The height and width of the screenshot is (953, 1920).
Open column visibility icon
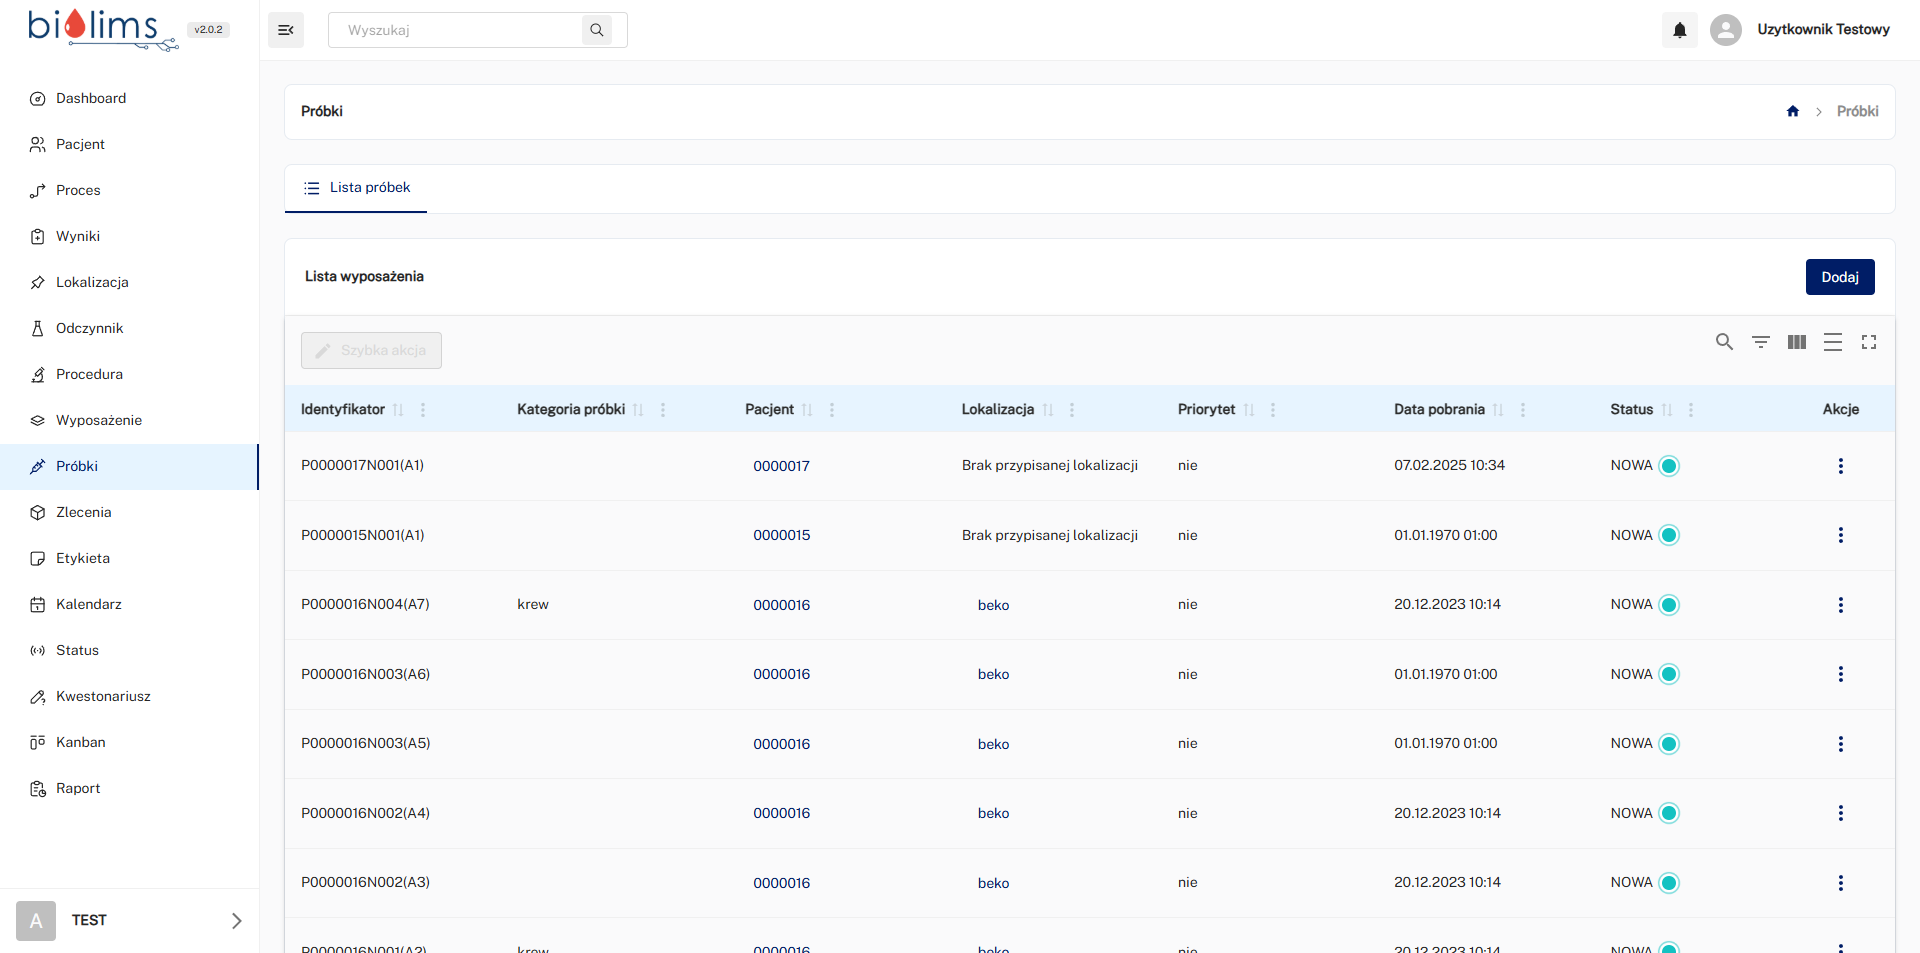point(1797,342)
